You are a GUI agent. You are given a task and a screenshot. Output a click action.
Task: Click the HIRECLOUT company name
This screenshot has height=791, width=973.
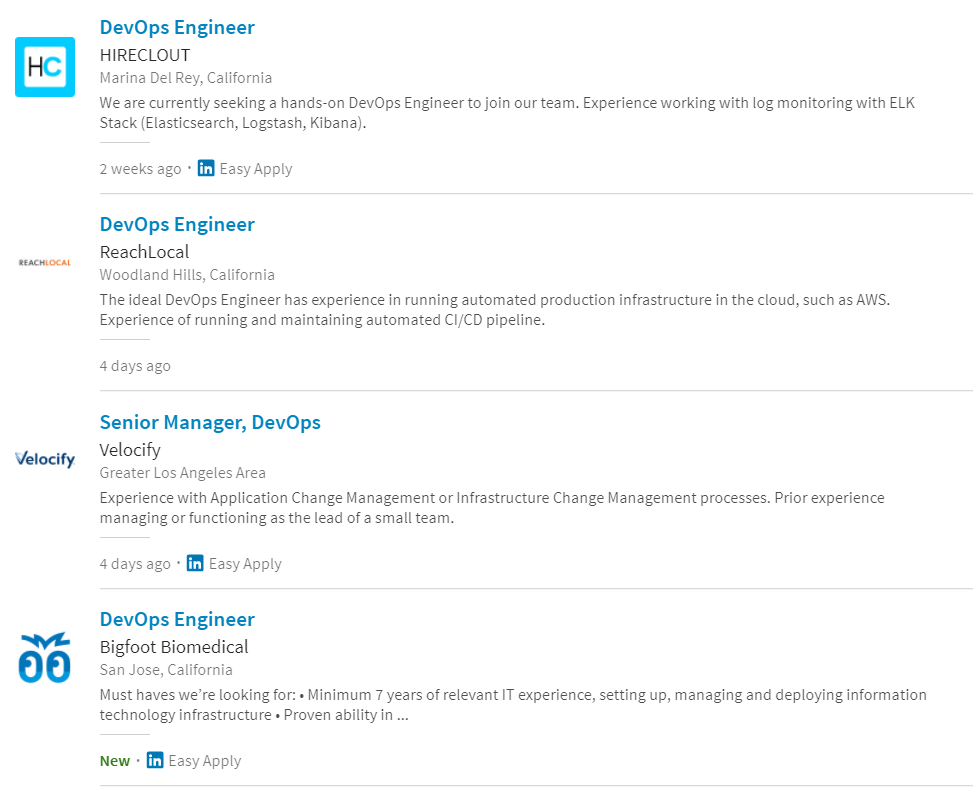point(145,55)
